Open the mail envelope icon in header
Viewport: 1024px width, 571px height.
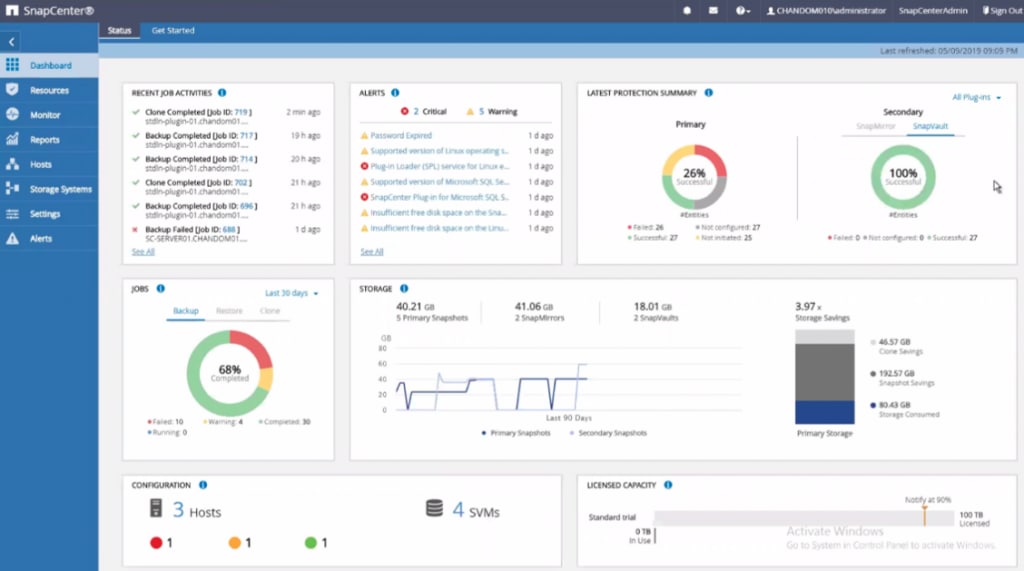pos(713,10)
